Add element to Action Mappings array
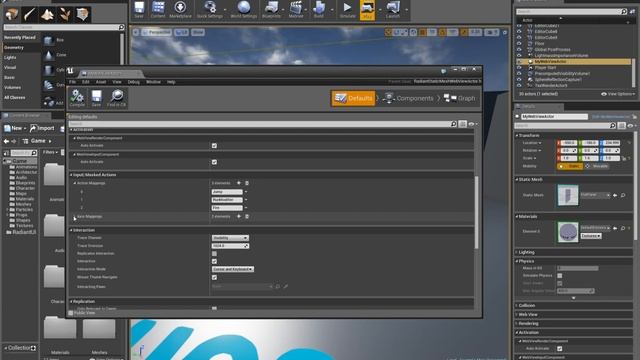640x360 pixels. tap(239, 183)
